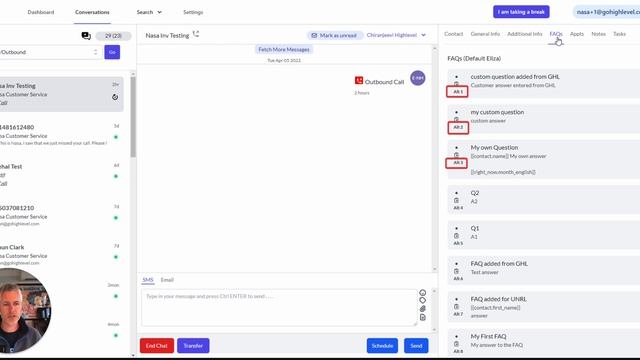This screenshot has width=640, height=360.
Task: Click the purple user avatar beside Outbound Call
Action: click(x=418, y=78)
